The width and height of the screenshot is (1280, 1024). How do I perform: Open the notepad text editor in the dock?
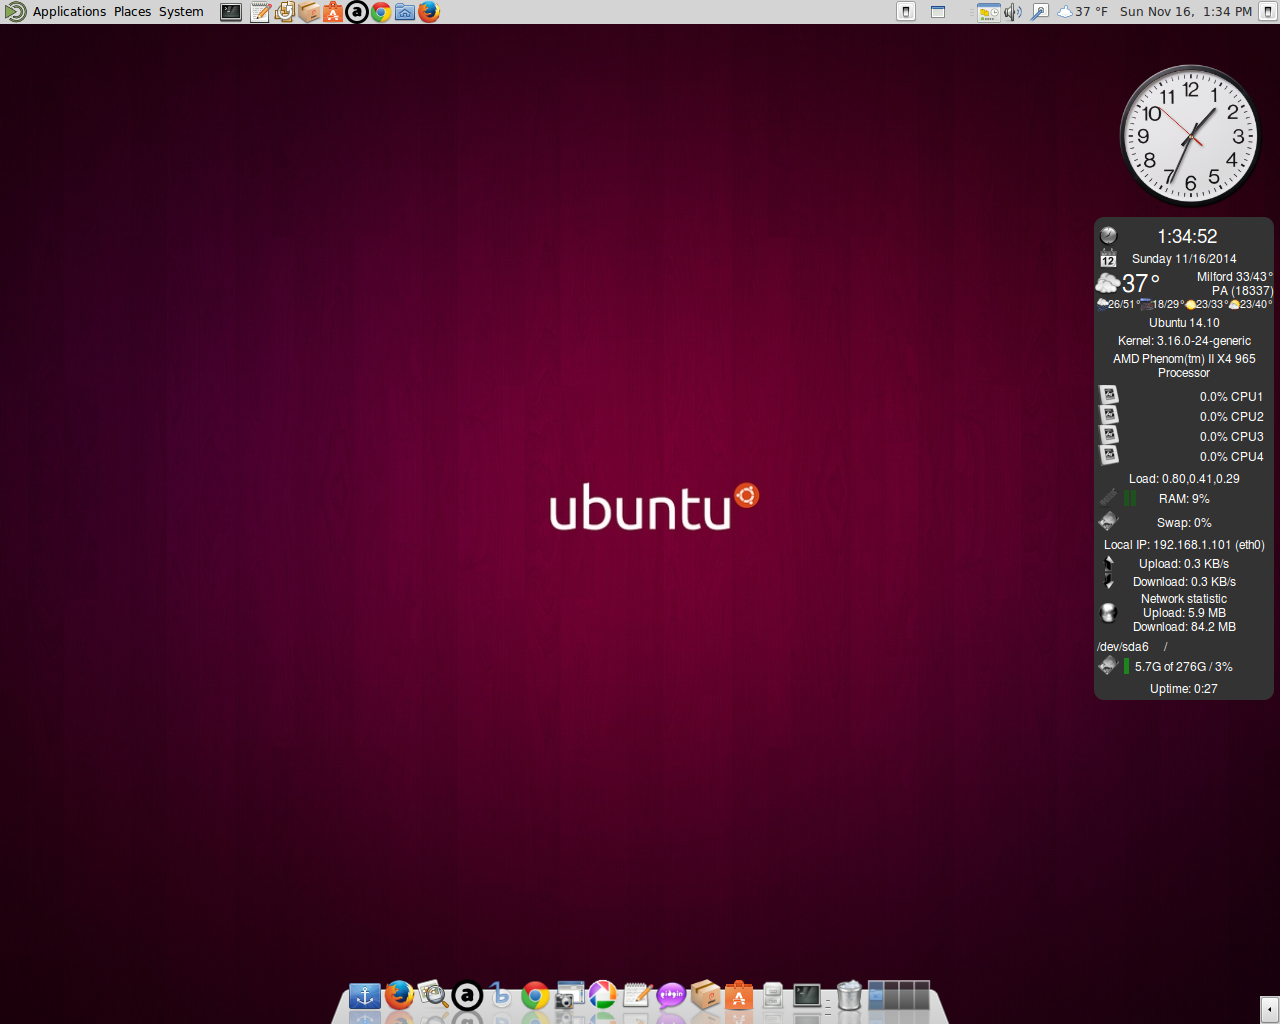pos(637,996)
